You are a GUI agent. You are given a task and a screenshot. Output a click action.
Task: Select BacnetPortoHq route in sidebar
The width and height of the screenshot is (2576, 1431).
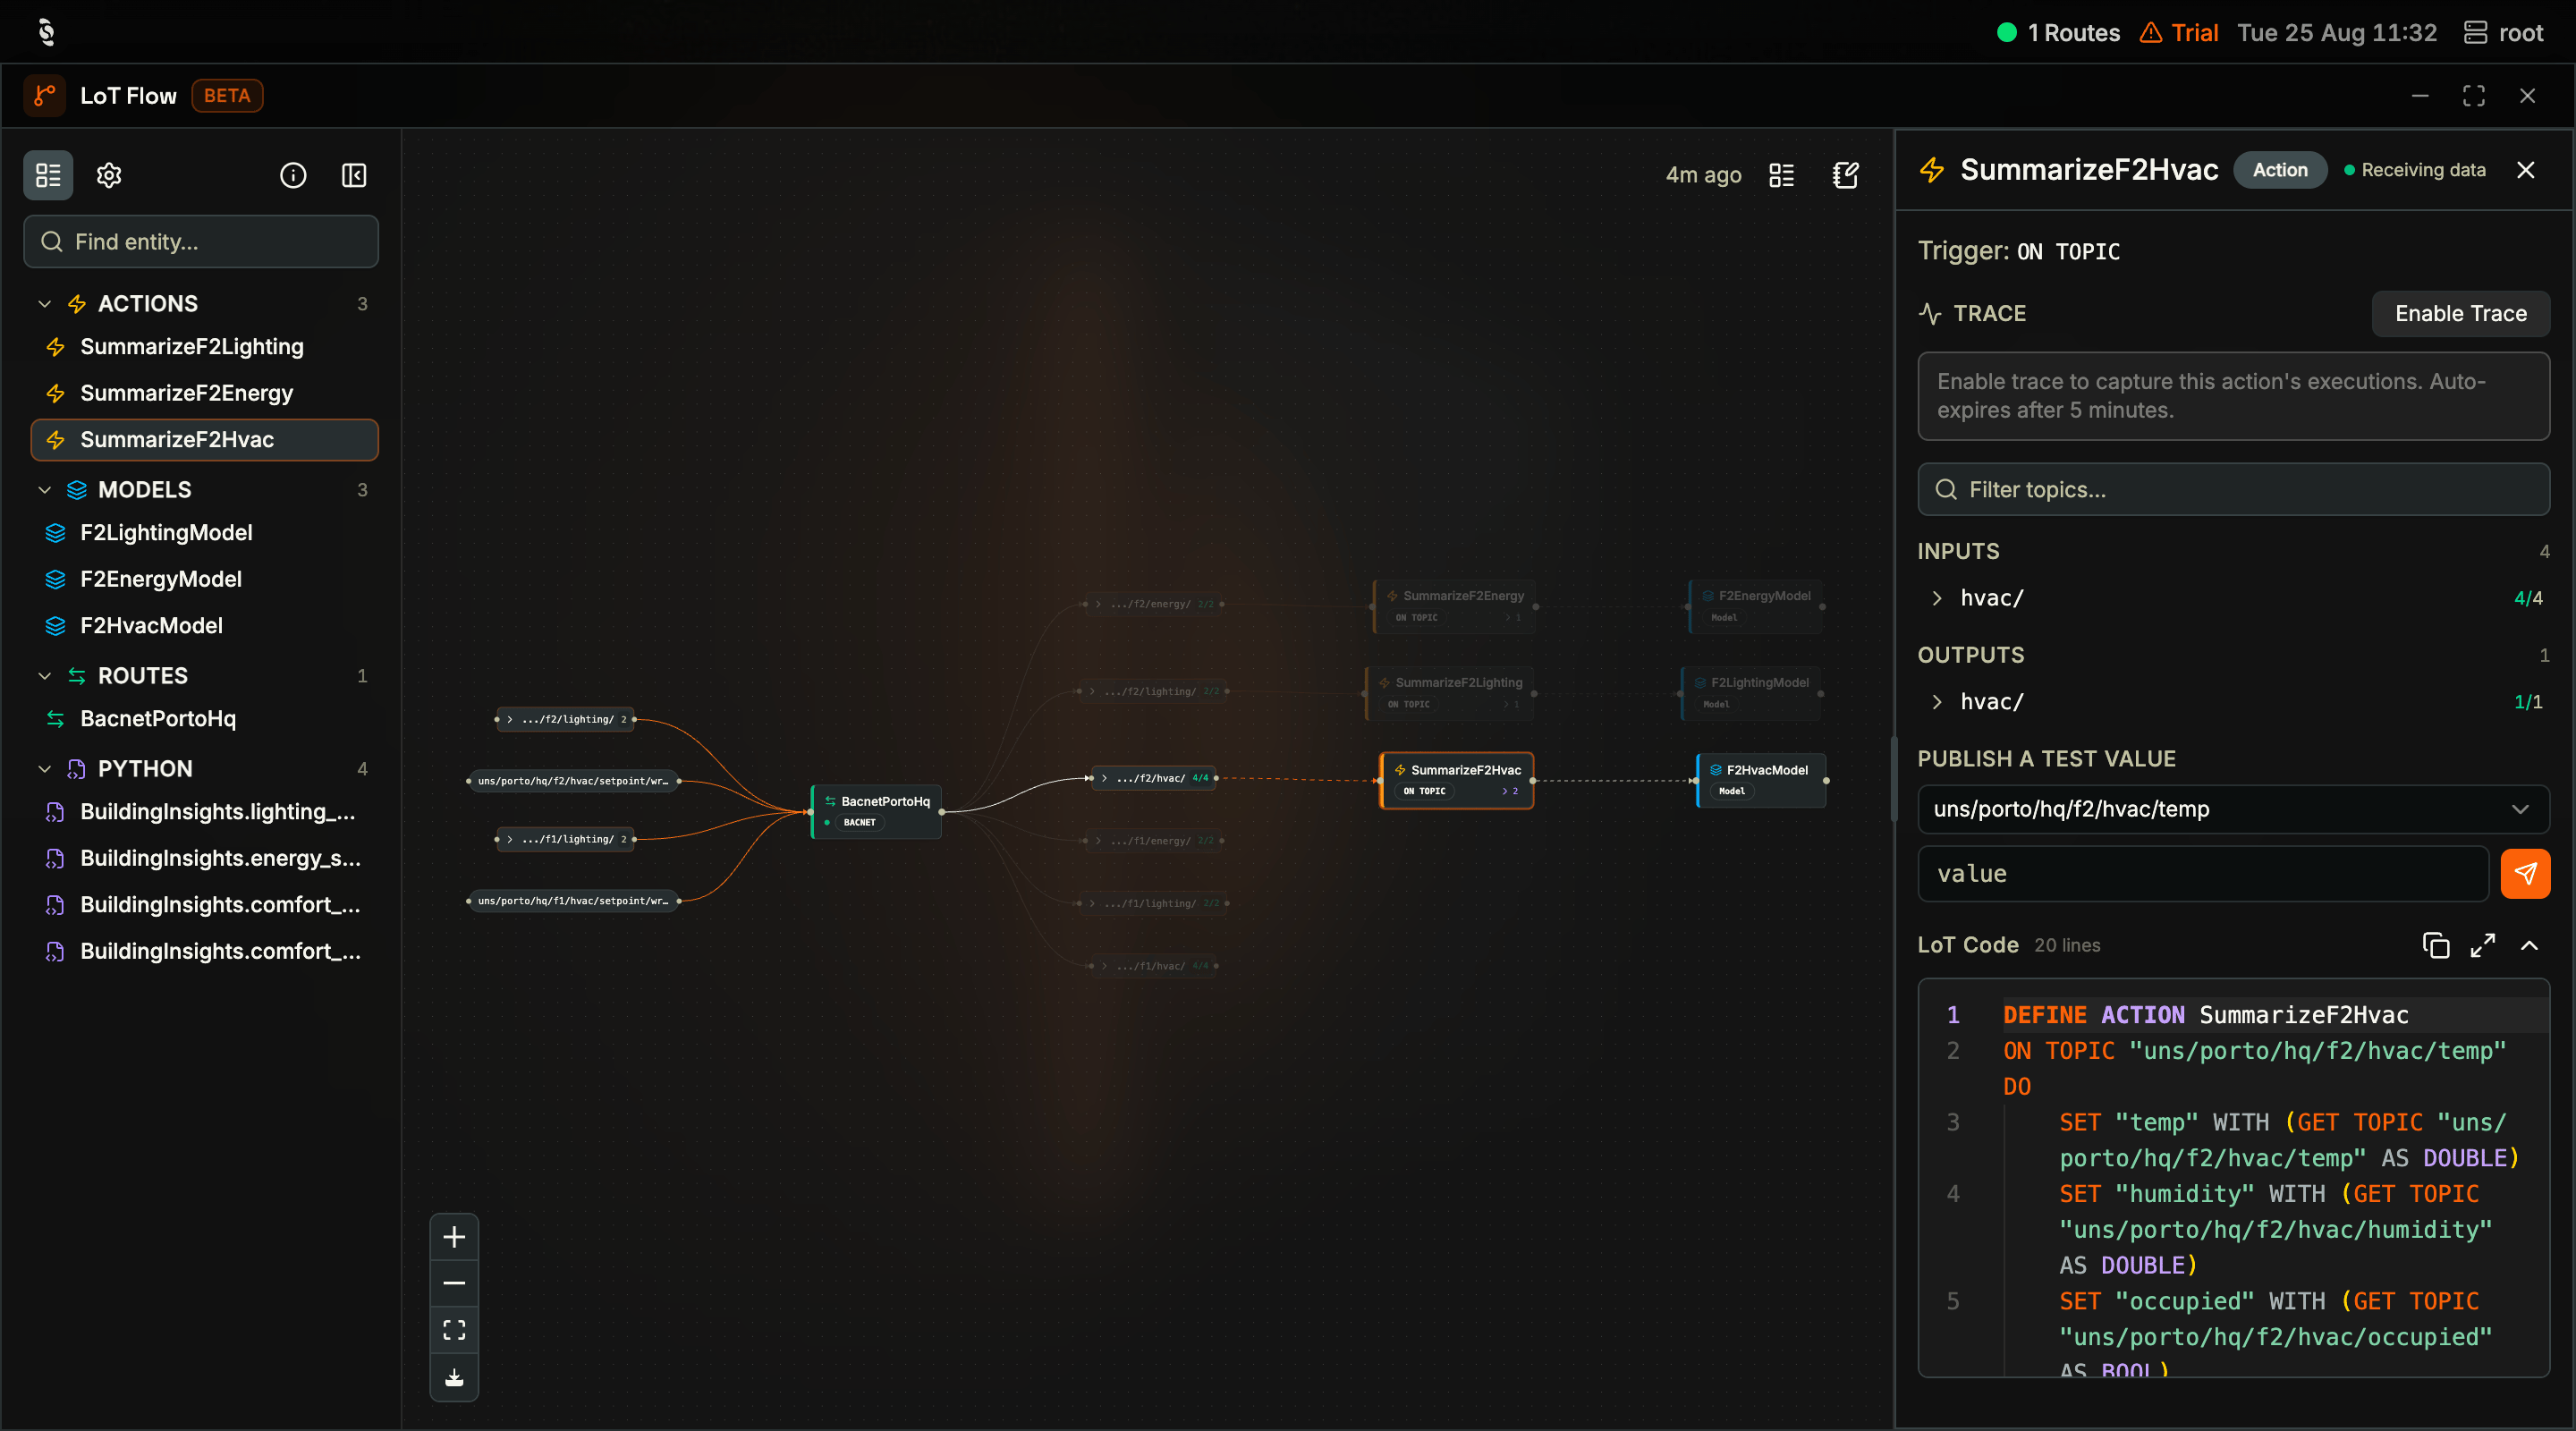[205, 719]
